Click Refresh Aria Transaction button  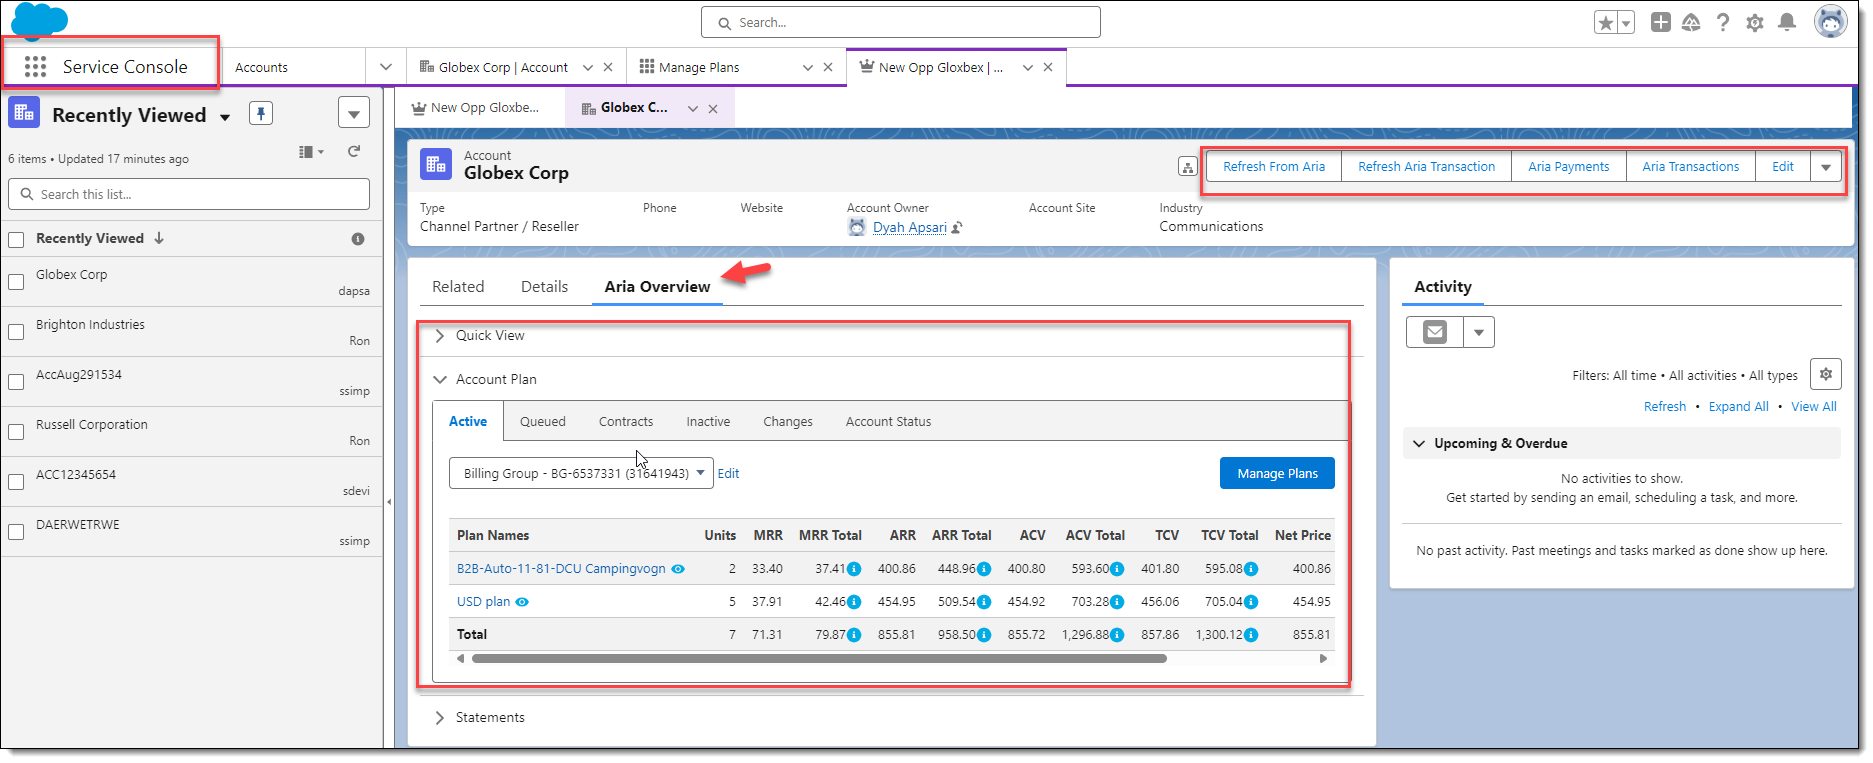pos(1427,167)
